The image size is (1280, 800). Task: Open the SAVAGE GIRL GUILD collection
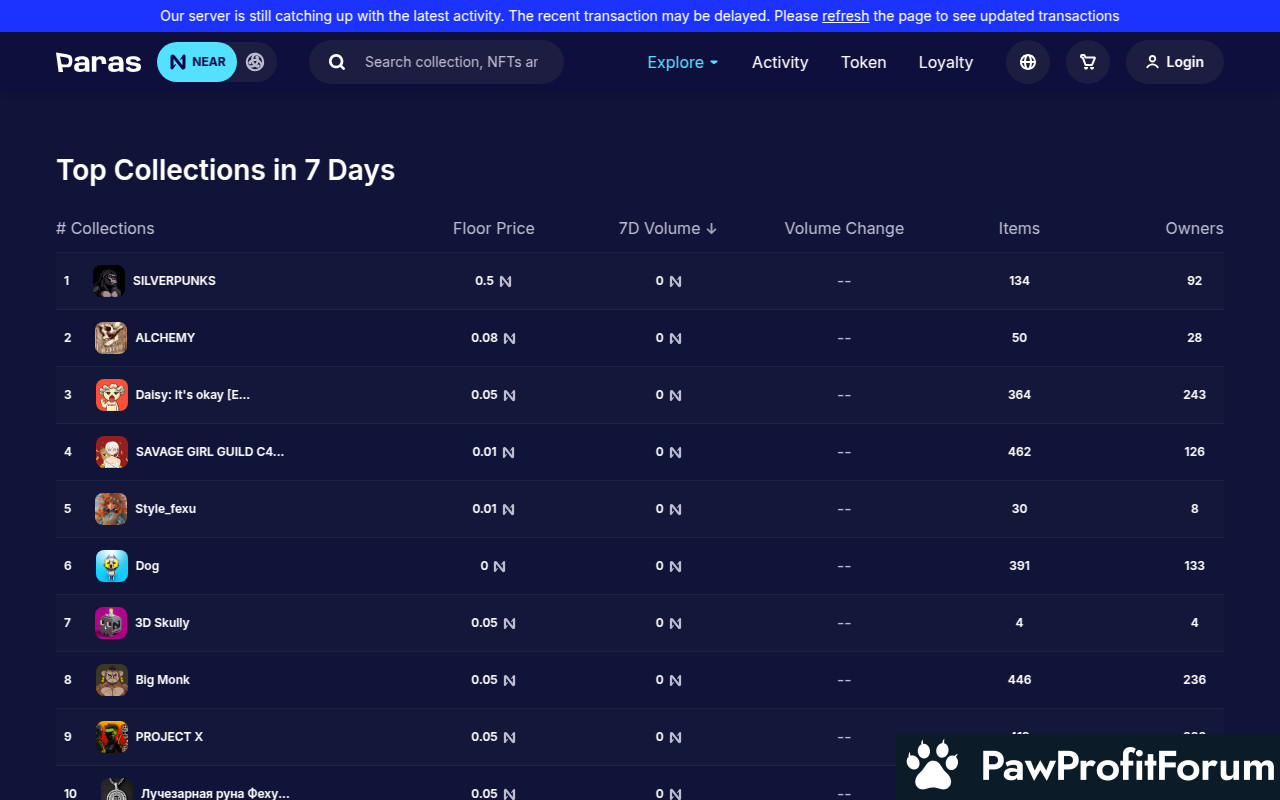point(209,452)
